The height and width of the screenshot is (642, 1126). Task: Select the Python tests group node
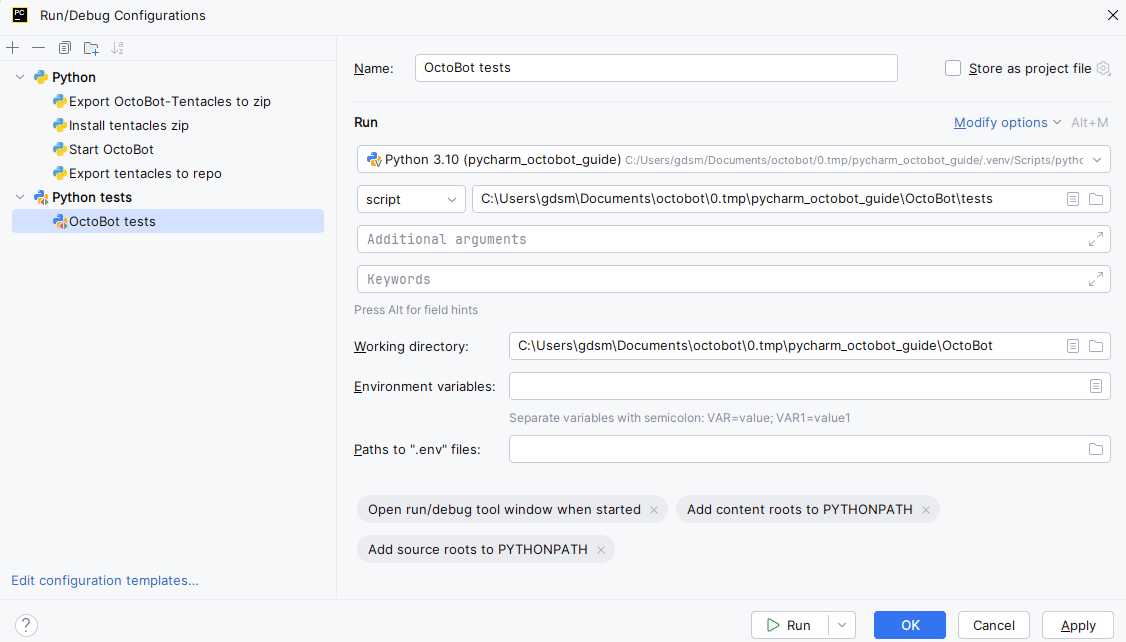(x=92, y=197)
